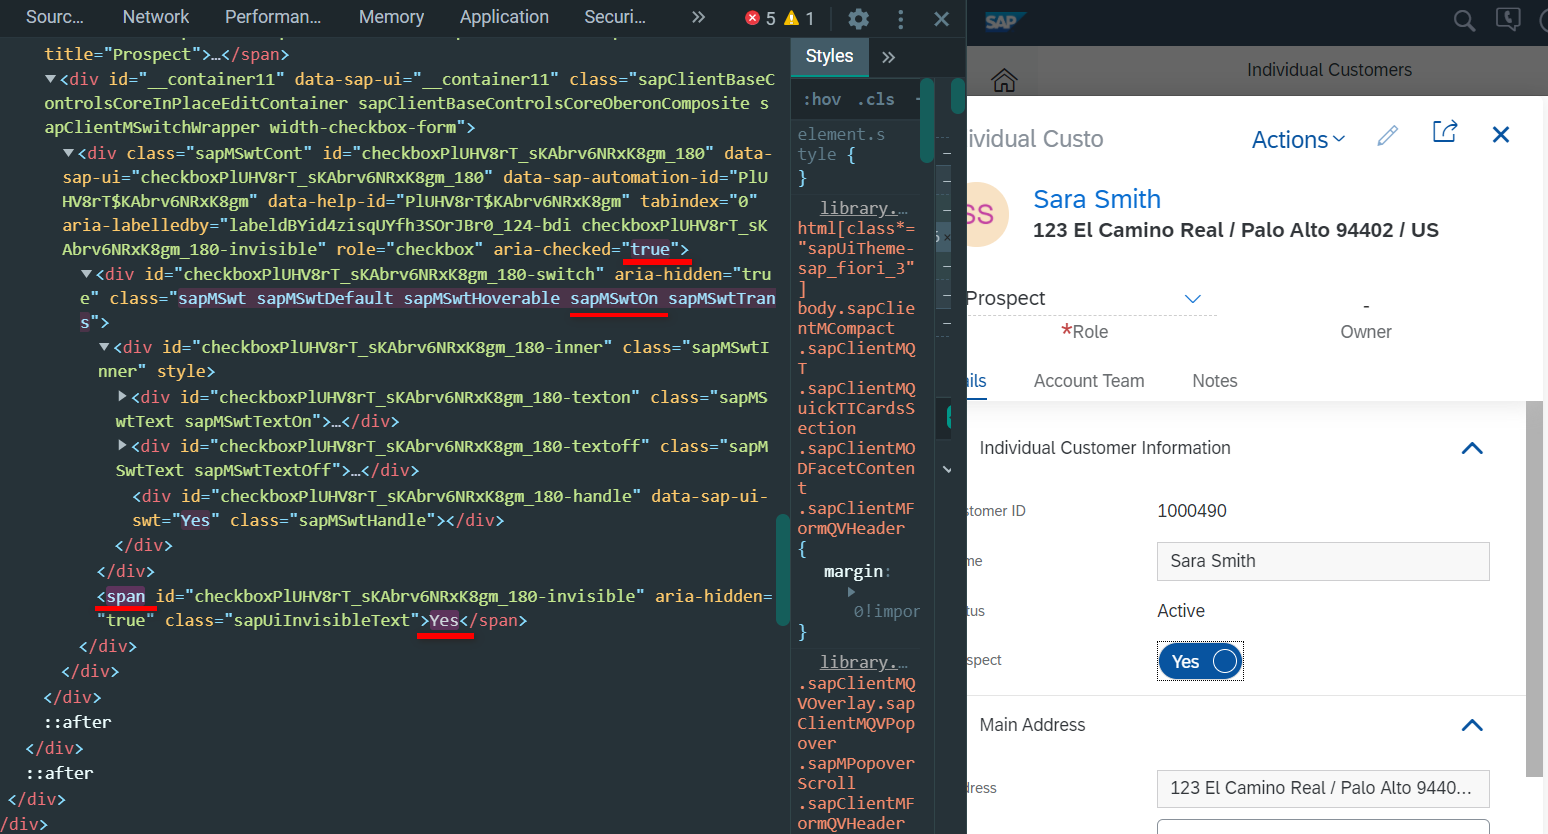Screen dimensions: 1548x834
Task: Click the Elements panel vertical scrollbar
Action: tap(783, 570)
